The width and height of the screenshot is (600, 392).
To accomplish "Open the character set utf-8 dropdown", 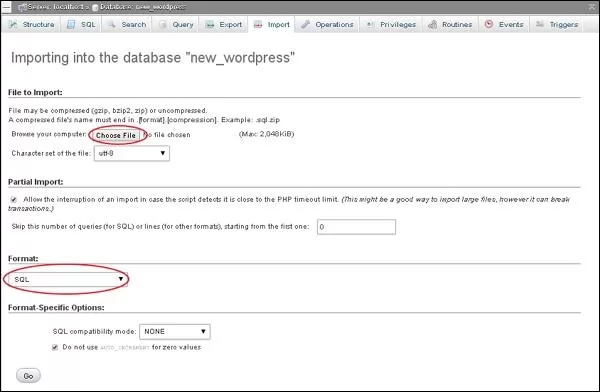I will 132,153.
